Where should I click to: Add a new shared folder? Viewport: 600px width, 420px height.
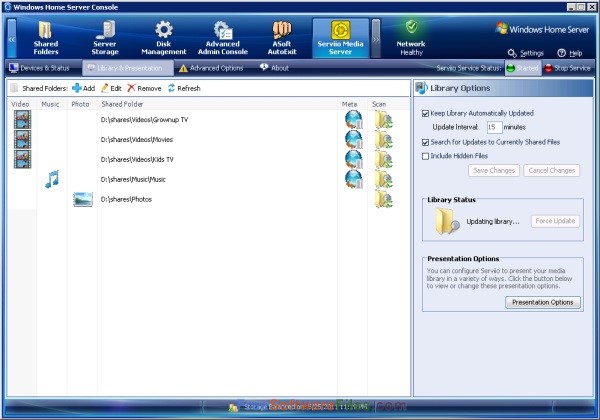coord(83,88)
